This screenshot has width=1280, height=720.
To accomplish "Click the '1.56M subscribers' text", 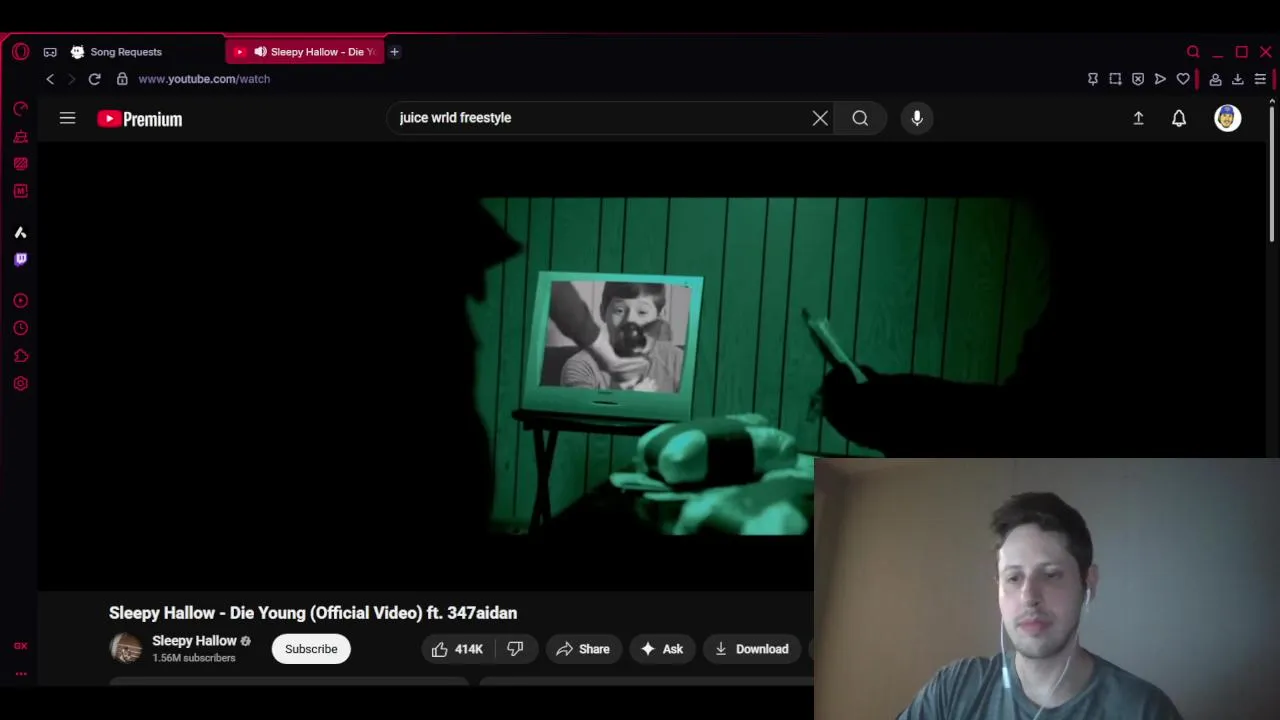I will 194,658.
